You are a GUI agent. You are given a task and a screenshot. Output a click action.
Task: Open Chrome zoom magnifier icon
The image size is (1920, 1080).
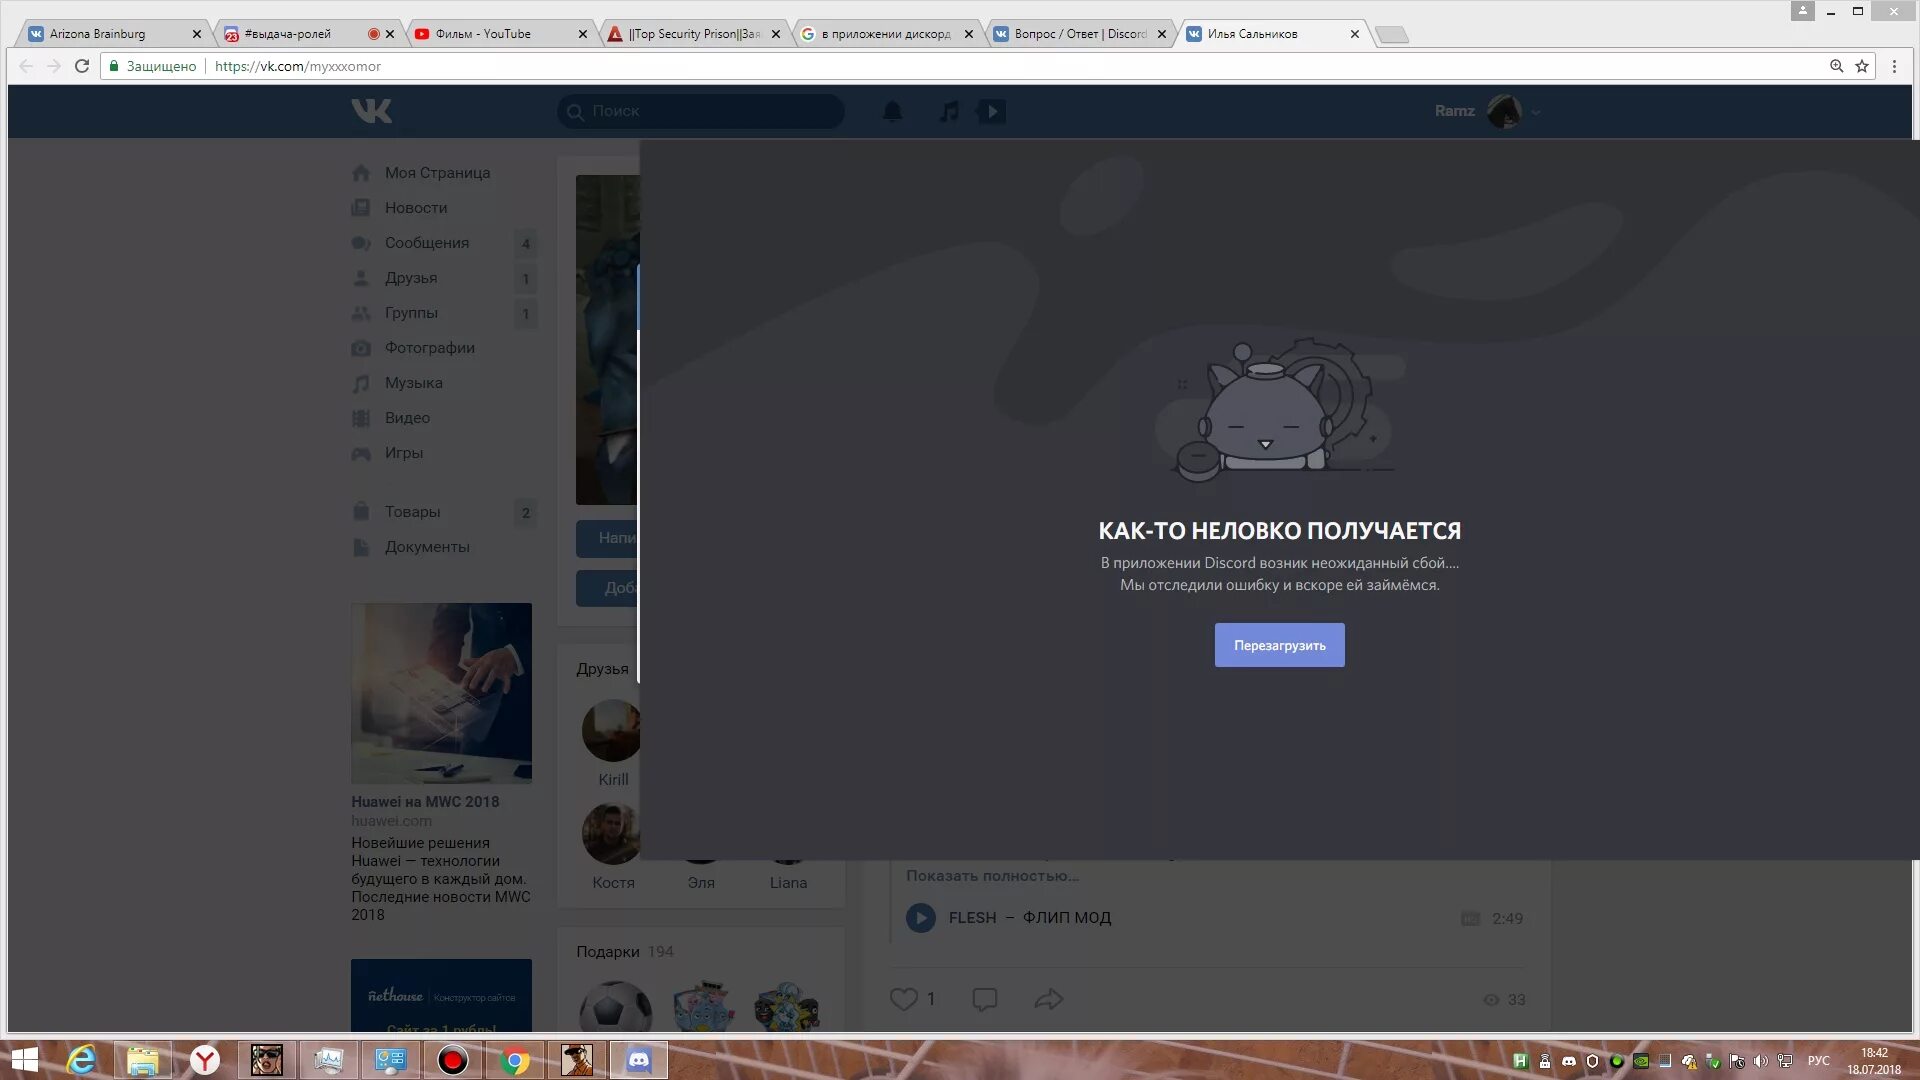tap(1836, 66)
